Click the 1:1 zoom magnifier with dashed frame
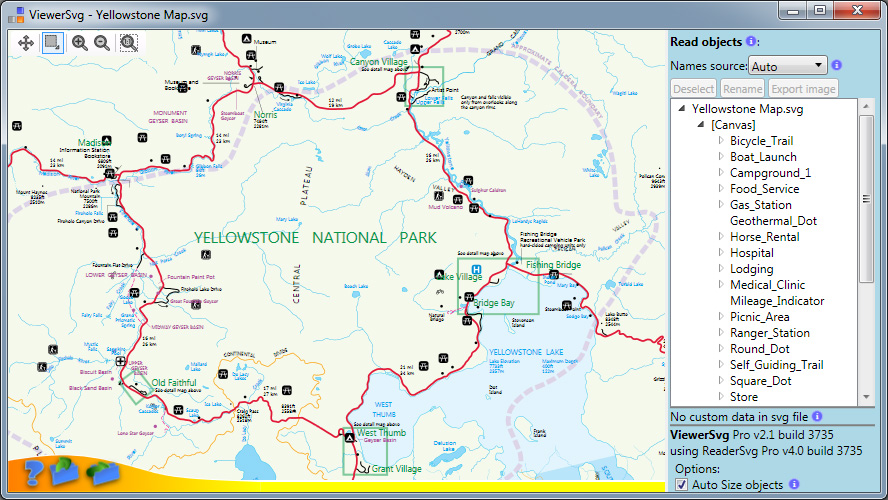Viewport: 888px width, 500px height. pos(129,43)
